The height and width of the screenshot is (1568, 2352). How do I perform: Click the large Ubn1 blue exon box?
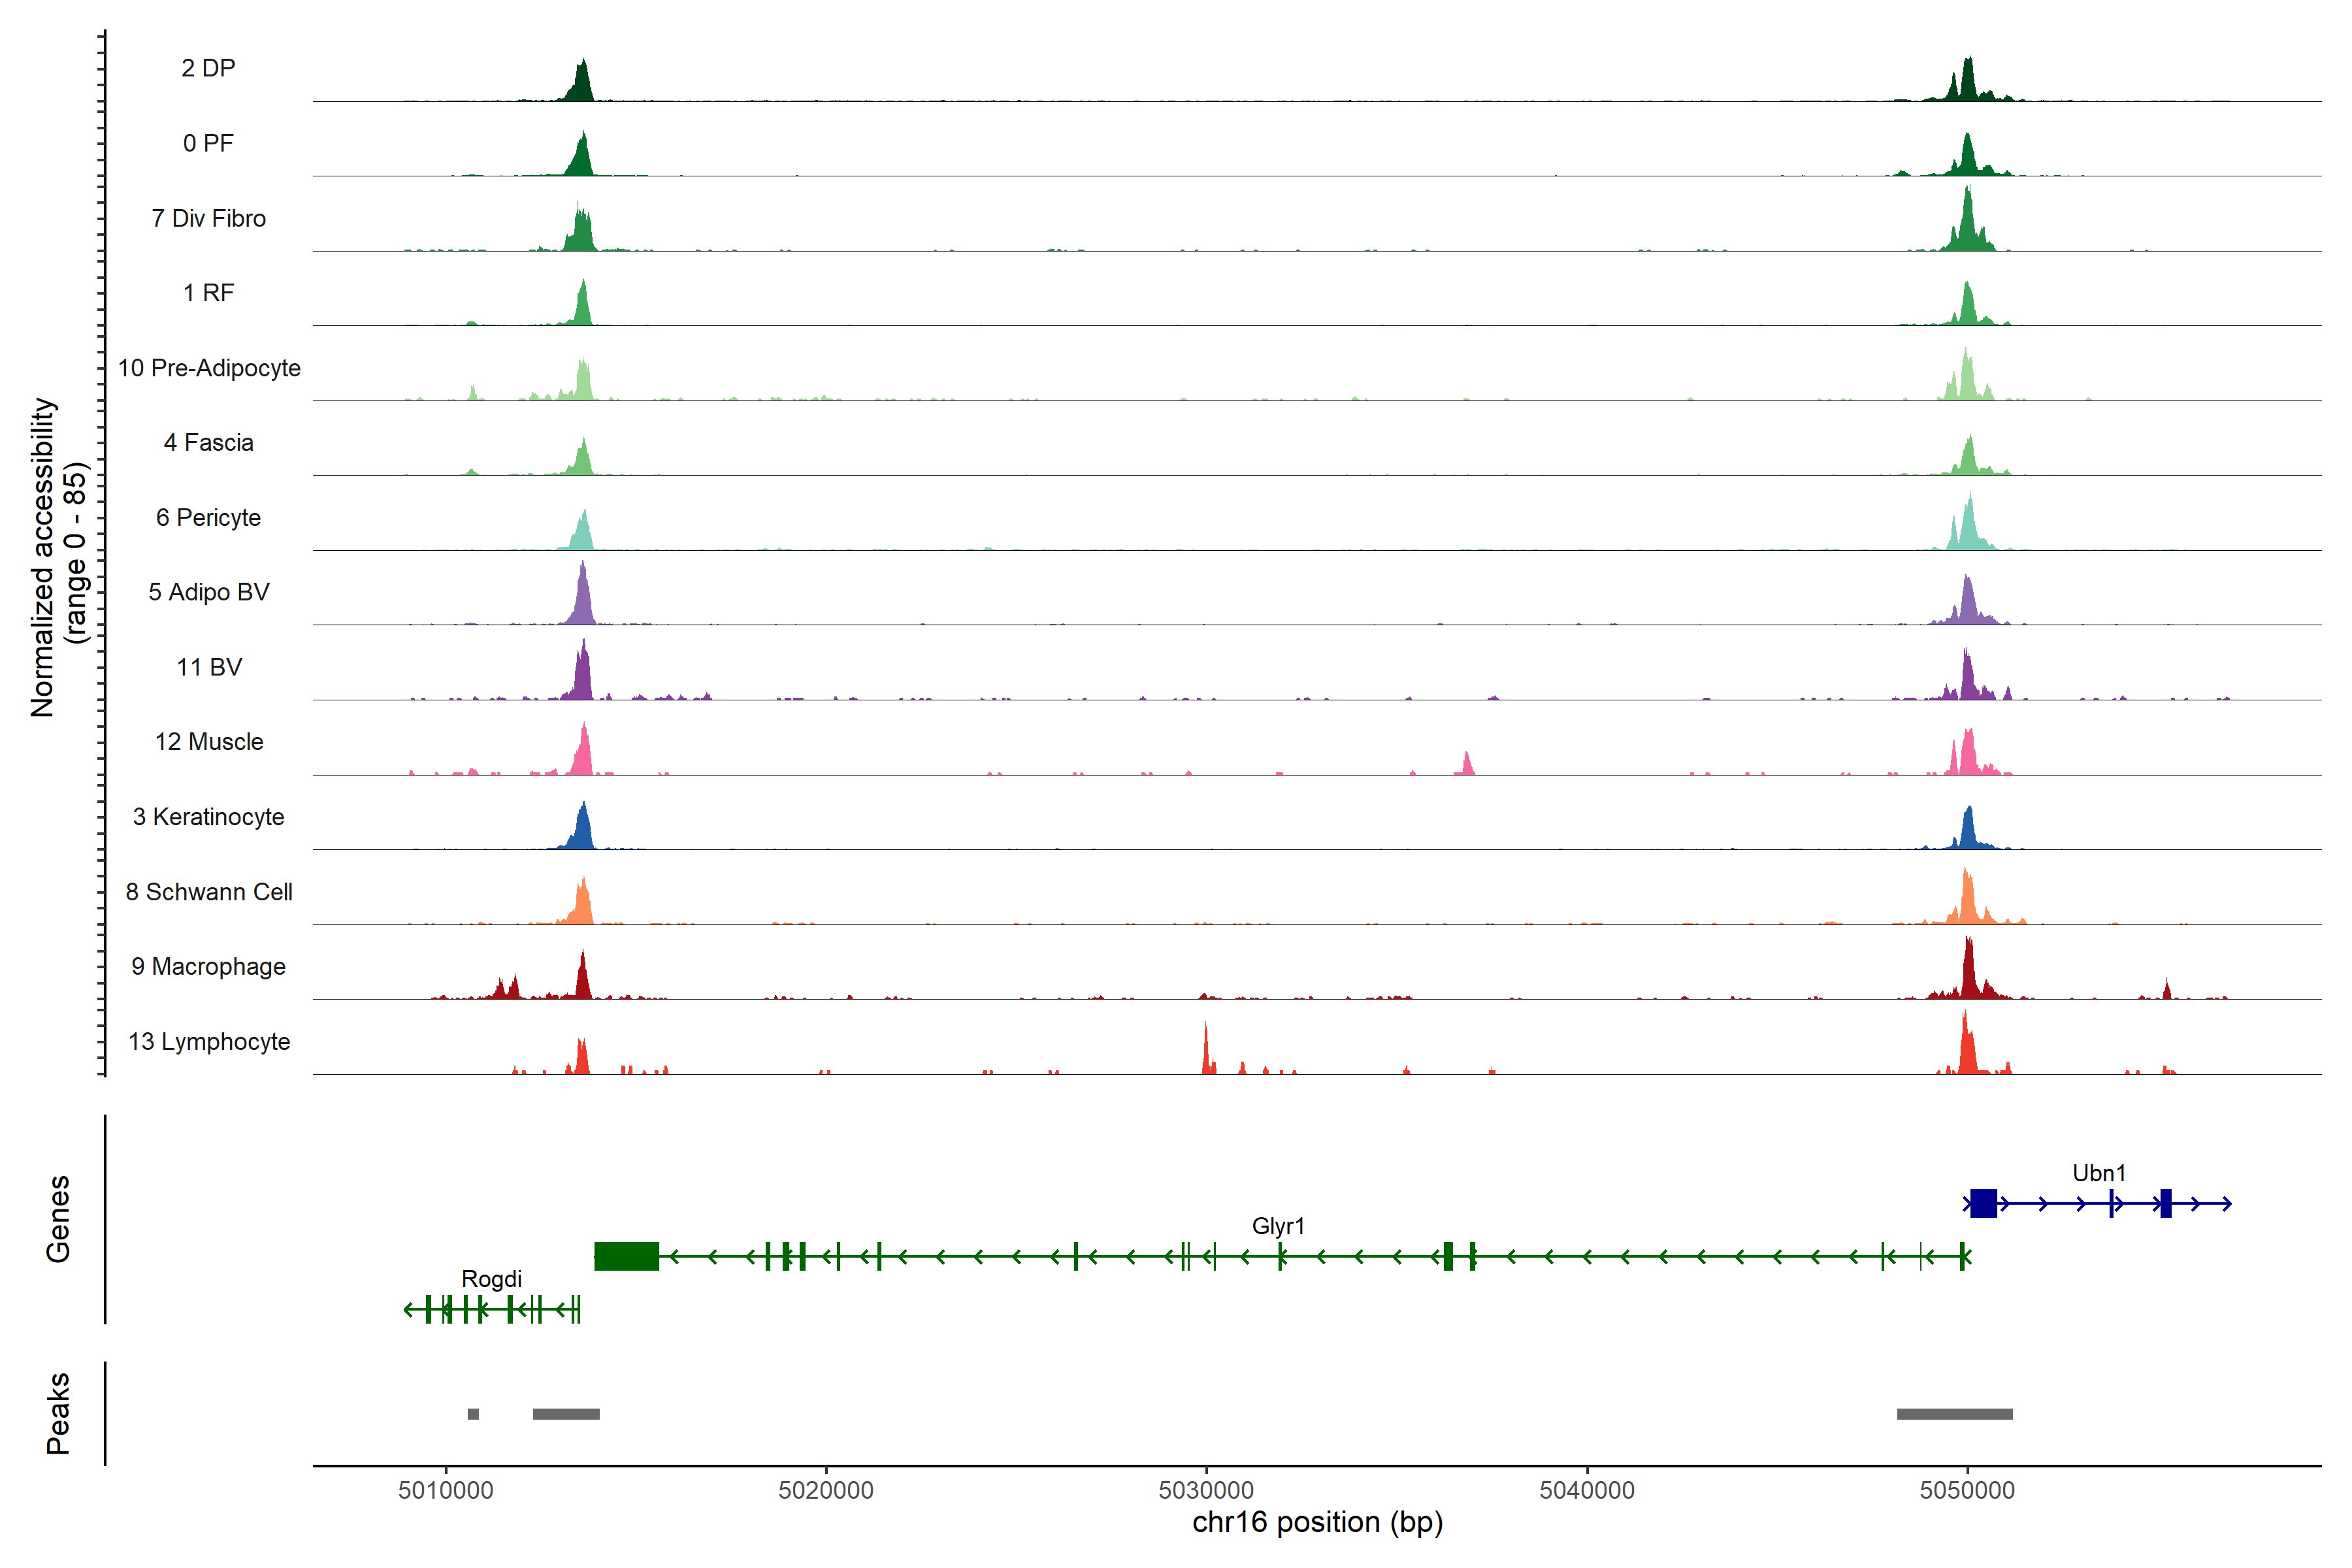(1983, 1203)
